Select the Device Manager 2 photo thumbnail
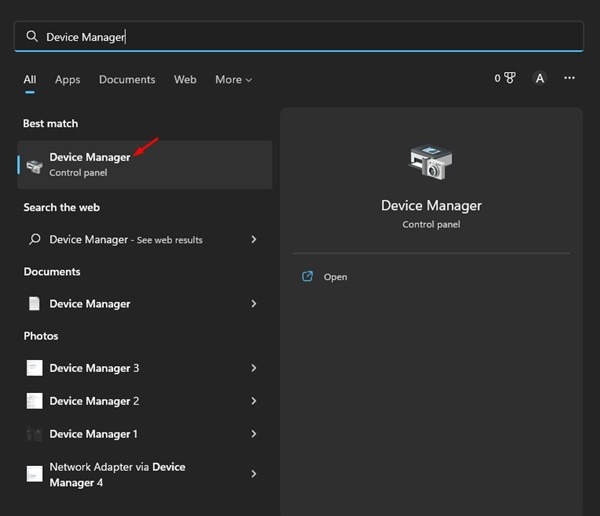The height and width of the screenshot is (516, 600). tap(35, 401)
